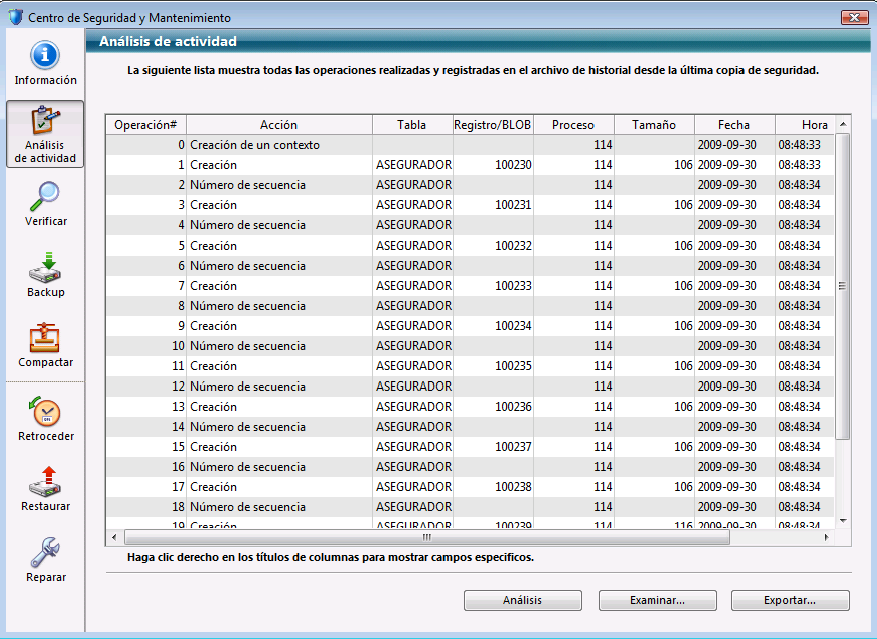The height and width of the screenshot is (639, 877).
Task: Click the Fecha column header
Action: (733, 125)
